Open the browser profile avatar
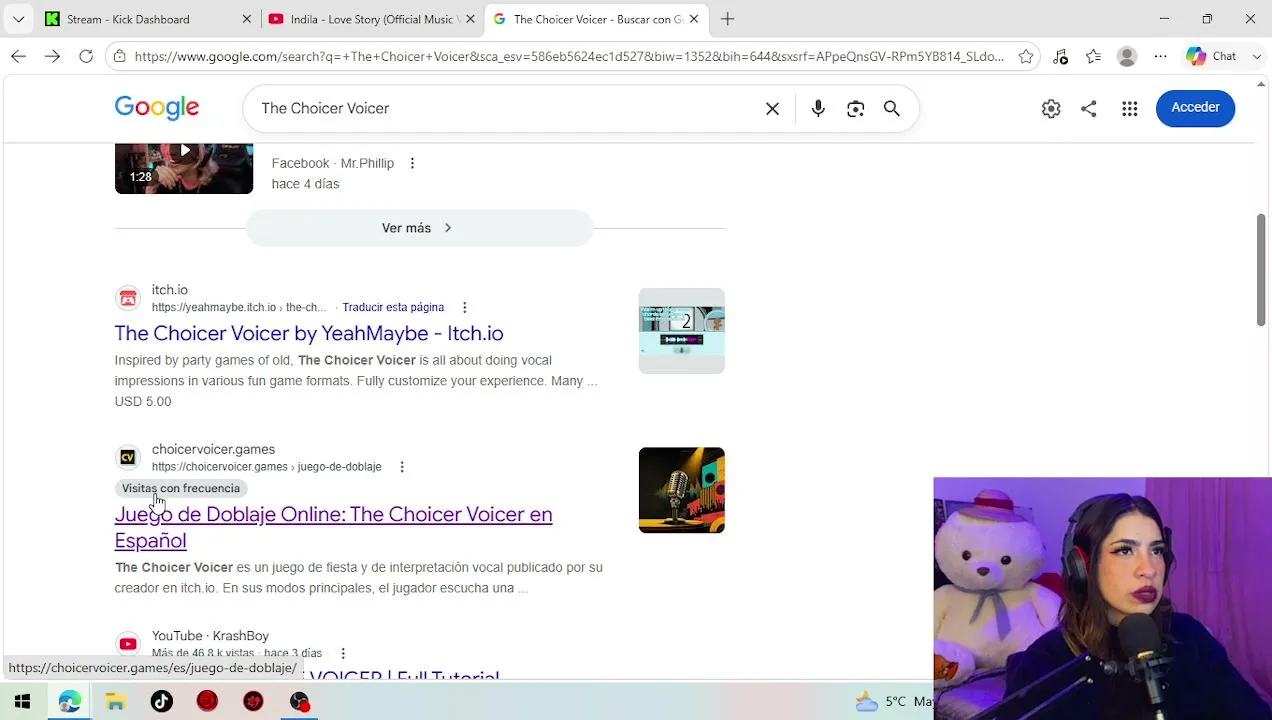Image resolution: width=1272 pixels, height=720 pixels. click(1127, 56)
